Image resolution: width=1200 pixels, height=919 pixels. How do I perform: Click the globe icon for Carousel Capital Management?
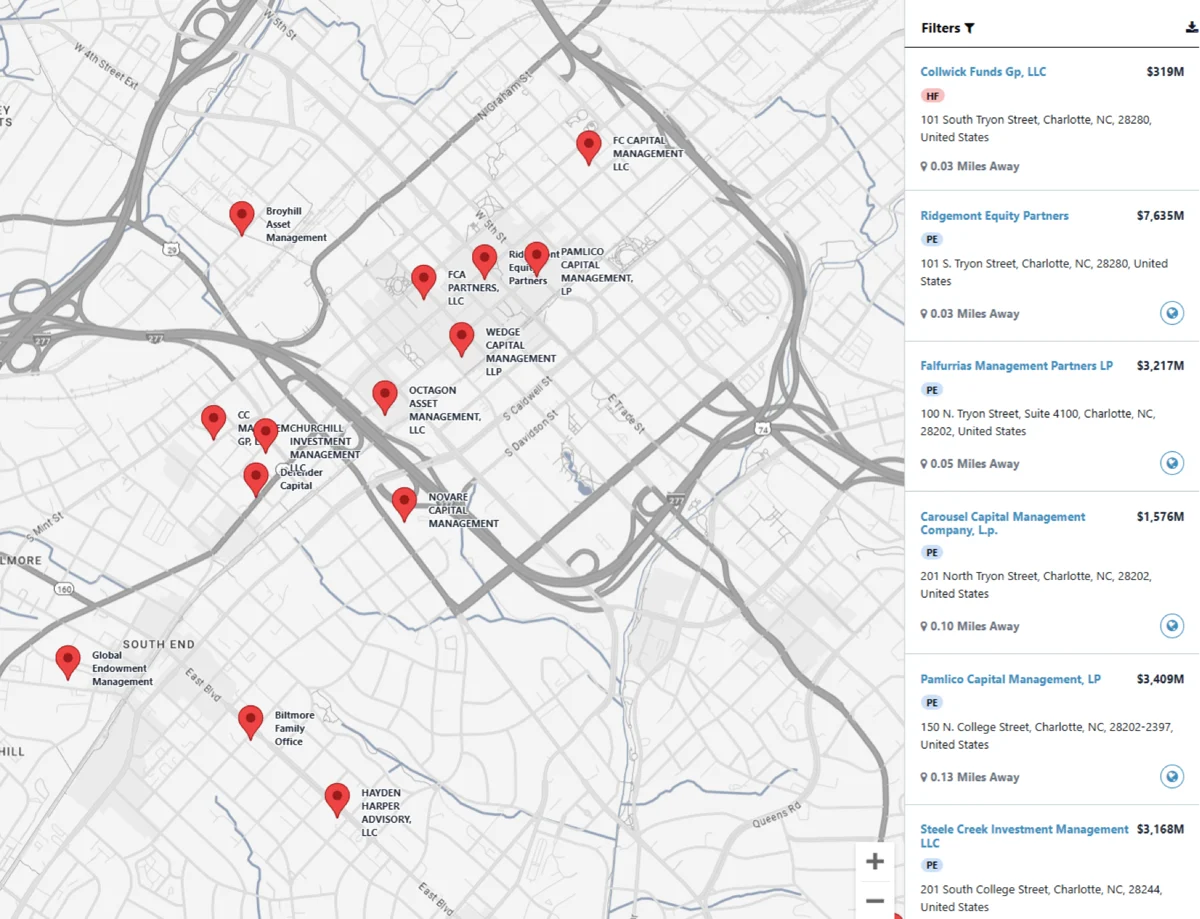tap(1172, 626)
